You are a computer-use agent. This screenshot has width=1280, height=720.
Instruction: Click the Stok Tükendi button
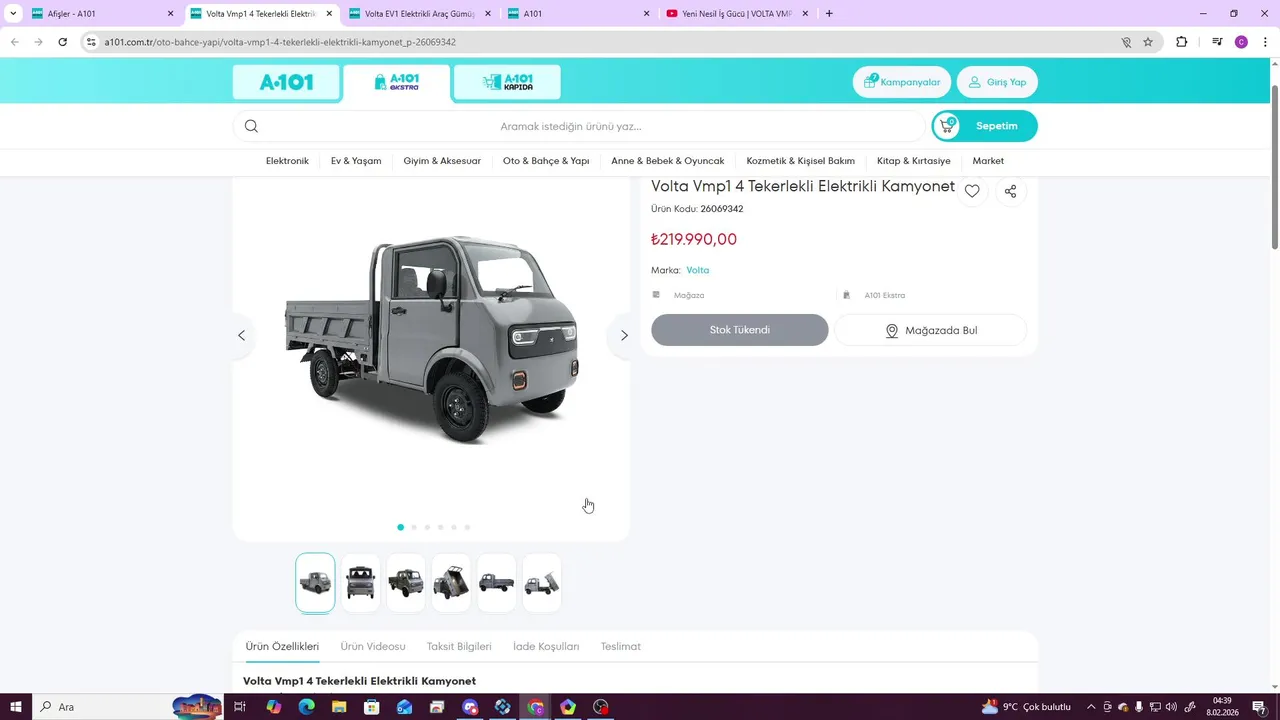point(740,330)
